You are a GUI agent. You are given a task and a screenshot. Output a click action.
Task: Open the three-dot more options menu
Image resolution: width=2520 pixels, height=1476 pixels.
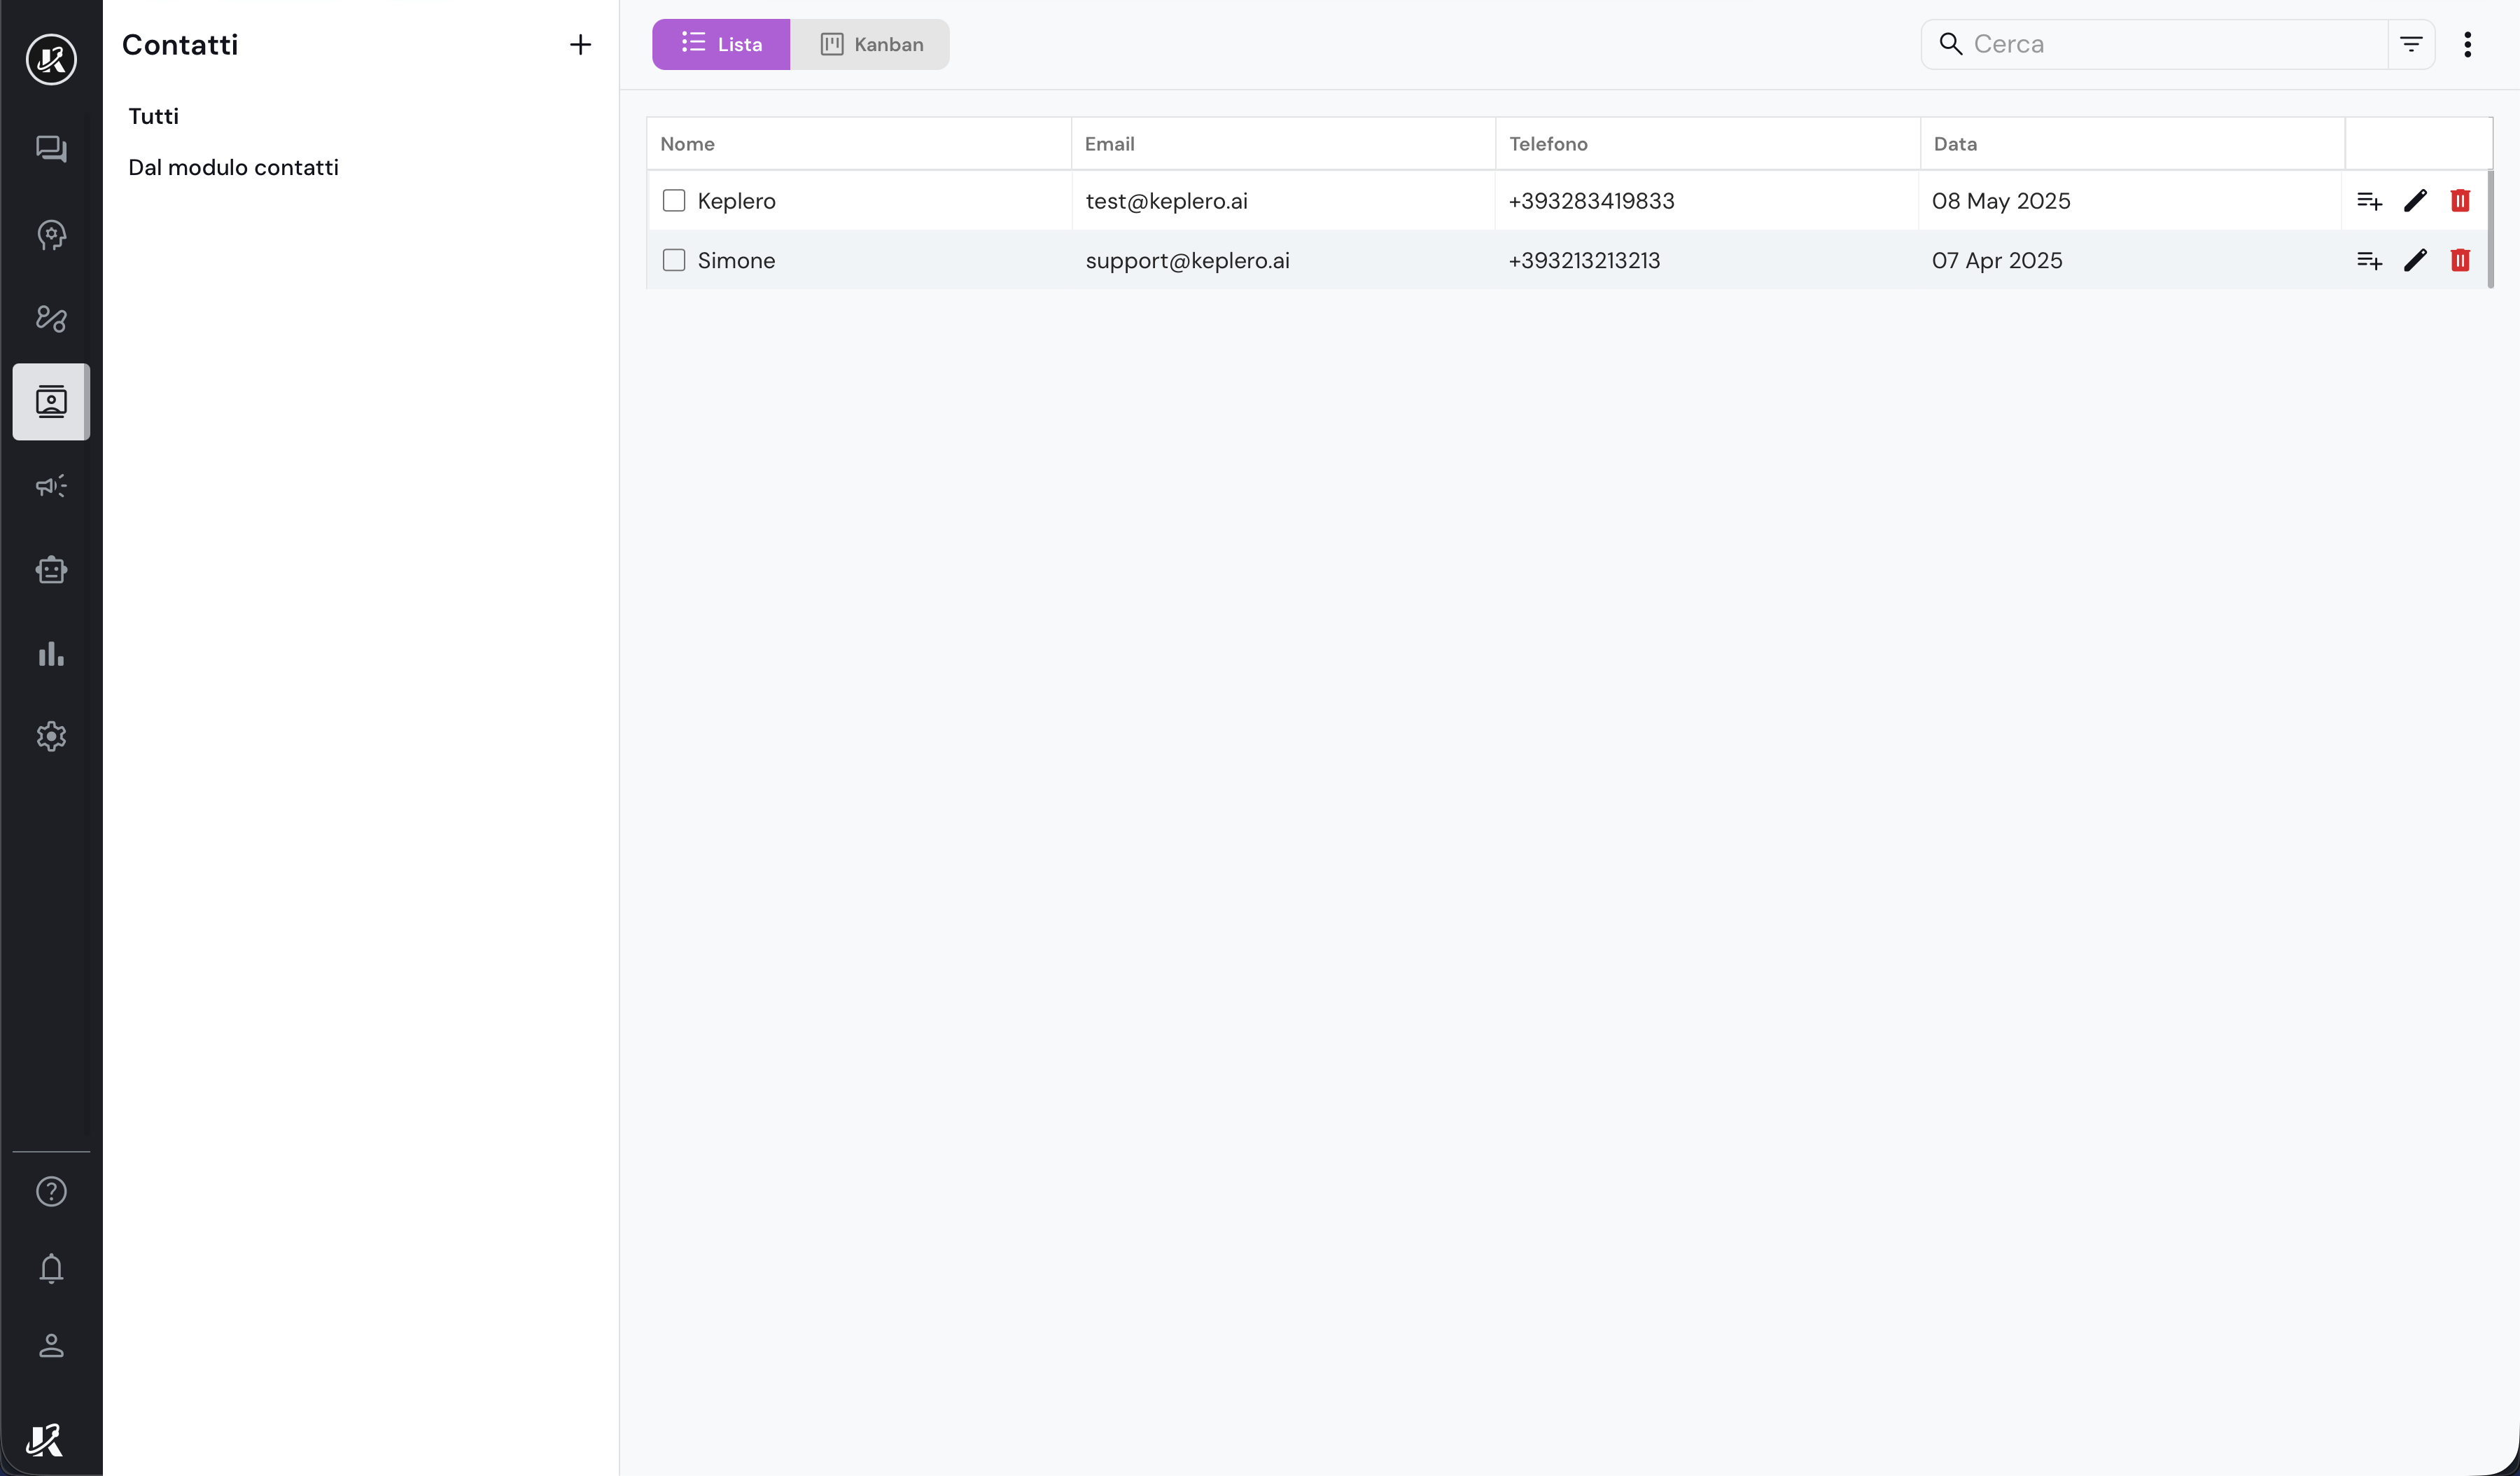tap(2467, 44)
